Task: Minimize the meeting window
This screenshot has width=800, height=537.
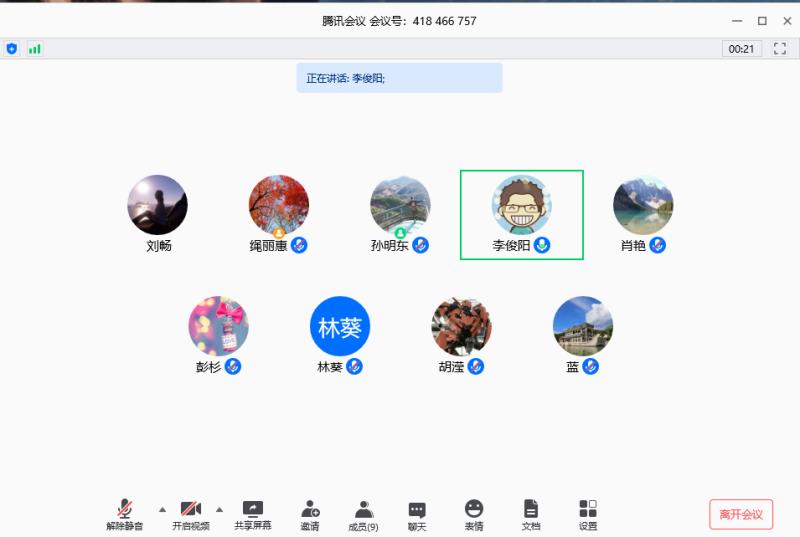Action: tap(737, 21)
